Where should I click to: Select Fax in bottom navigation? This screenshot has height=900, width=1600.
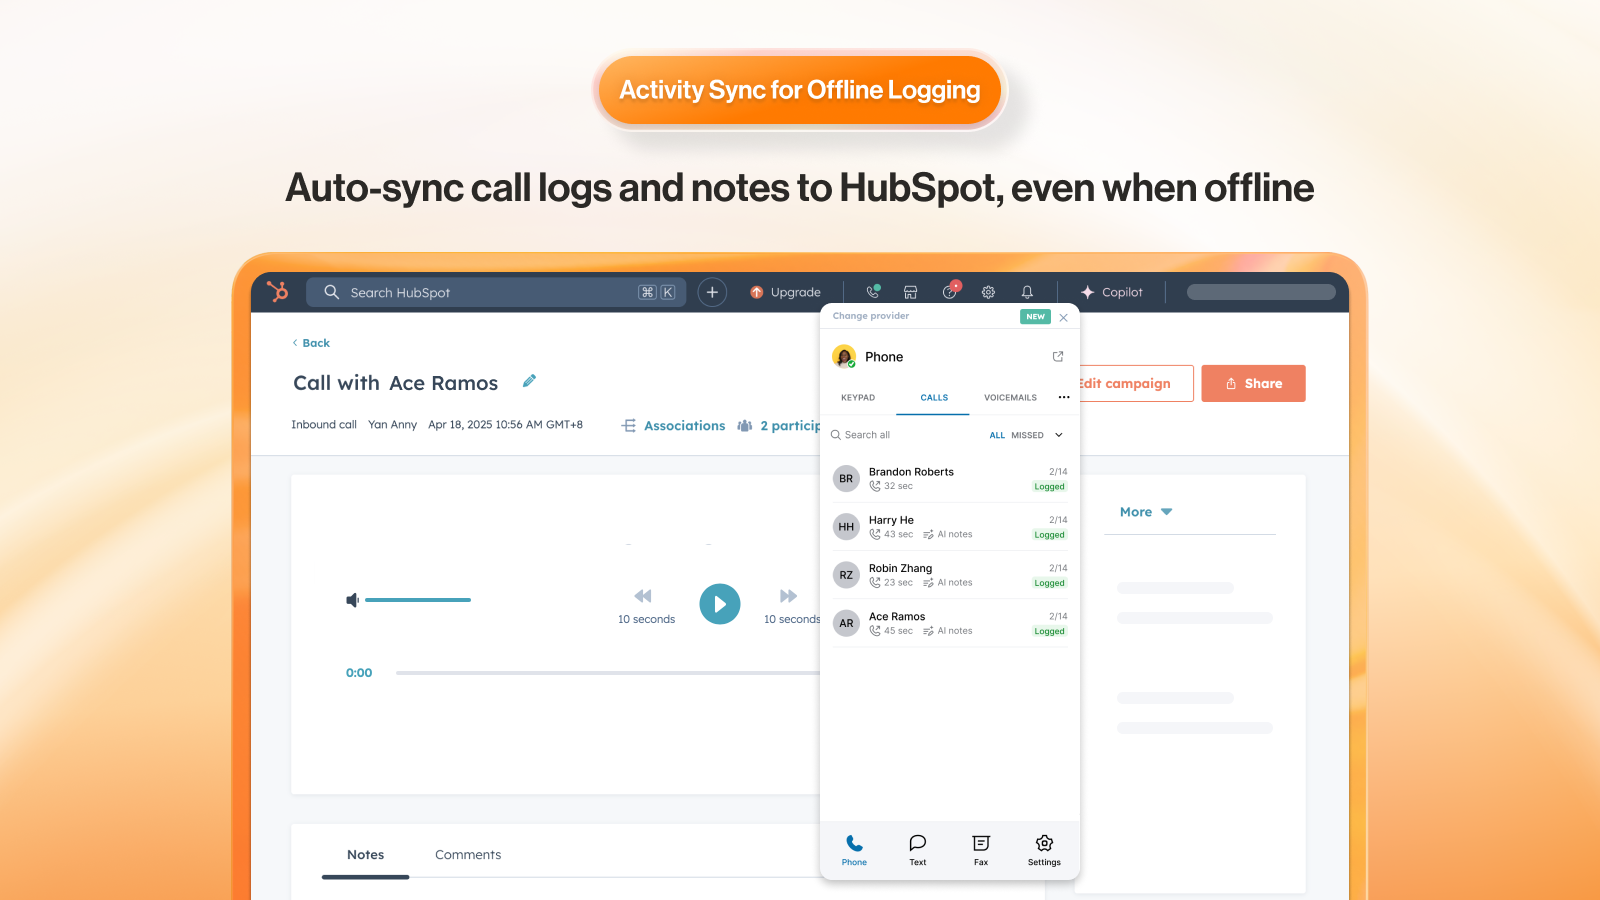tap(981, 850)
